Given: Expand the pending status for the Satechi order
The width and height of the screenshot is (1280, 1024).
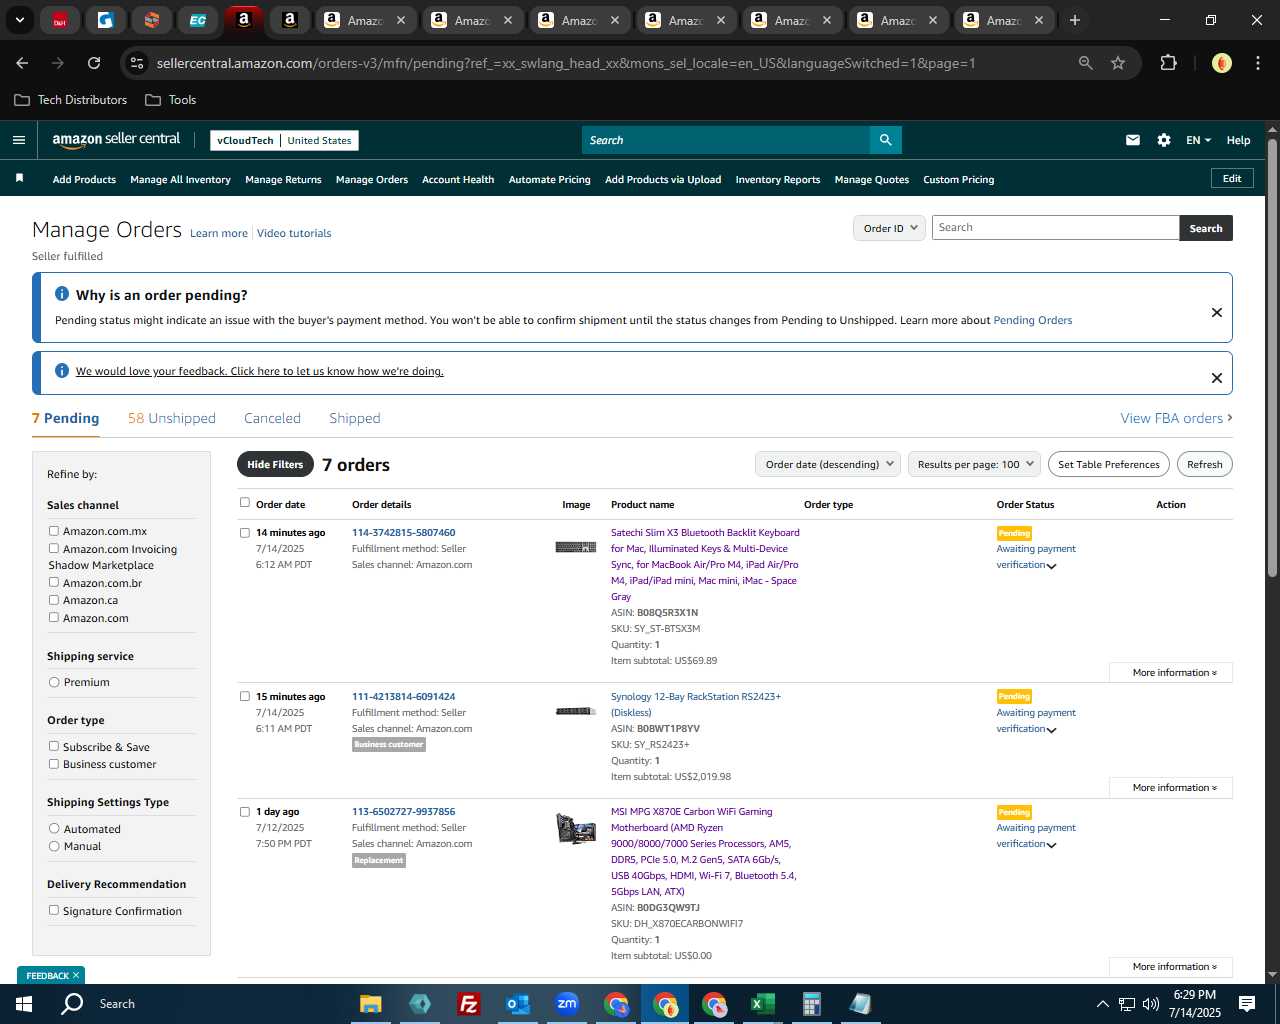Looking at the screenshot, I should [x=1051, y=566].
